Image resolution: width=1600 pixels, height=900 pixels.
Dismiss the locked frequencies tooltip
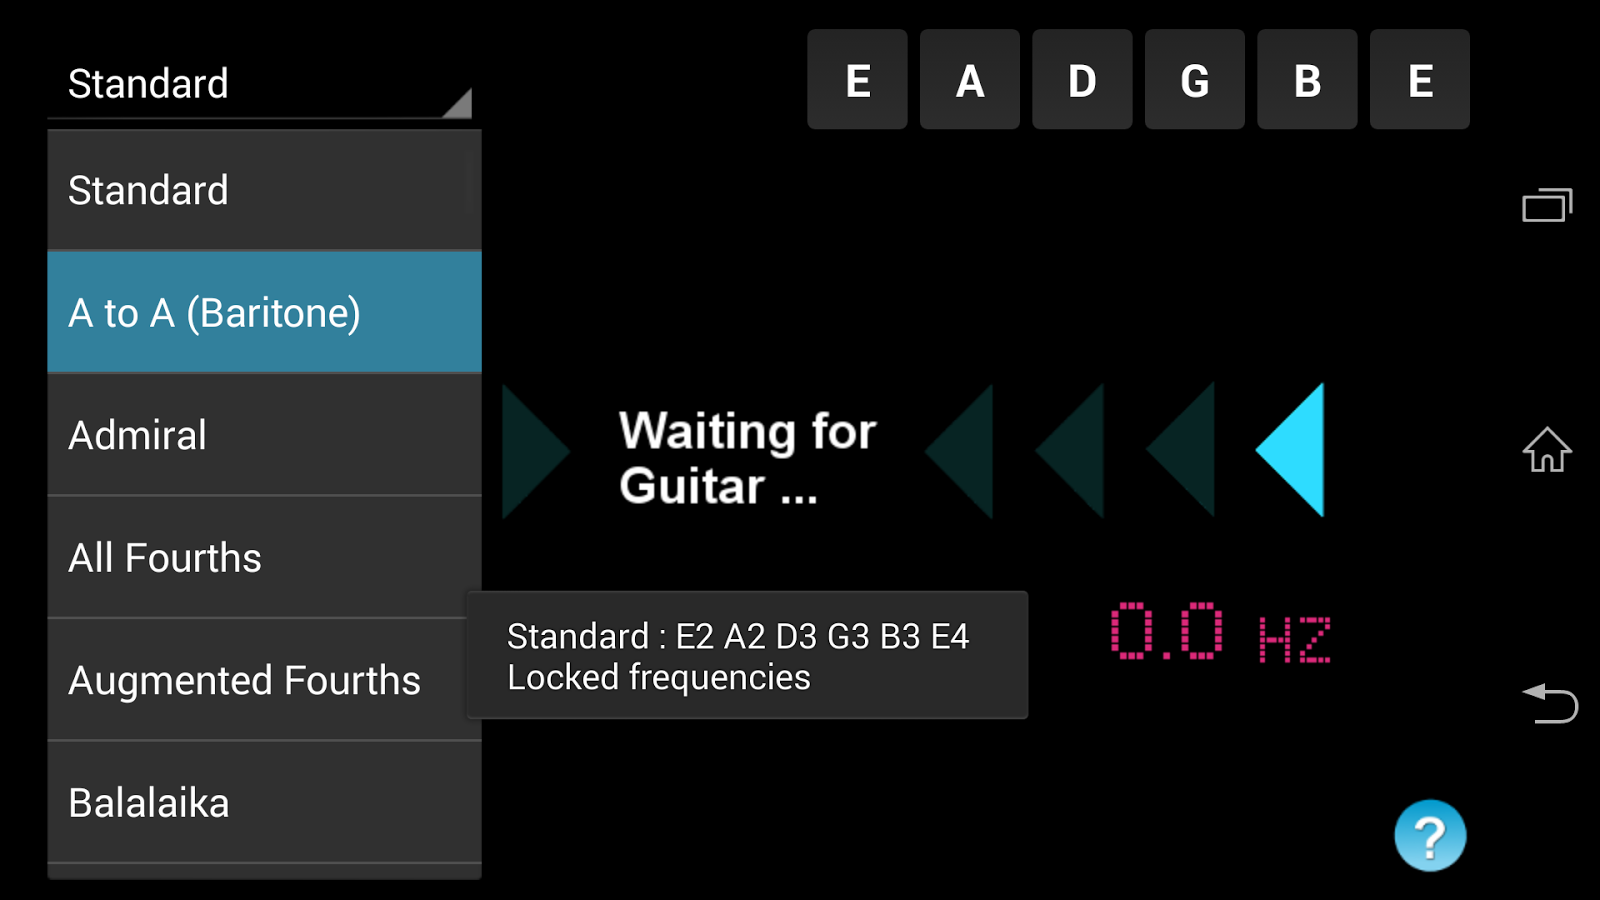pos(745,656)
